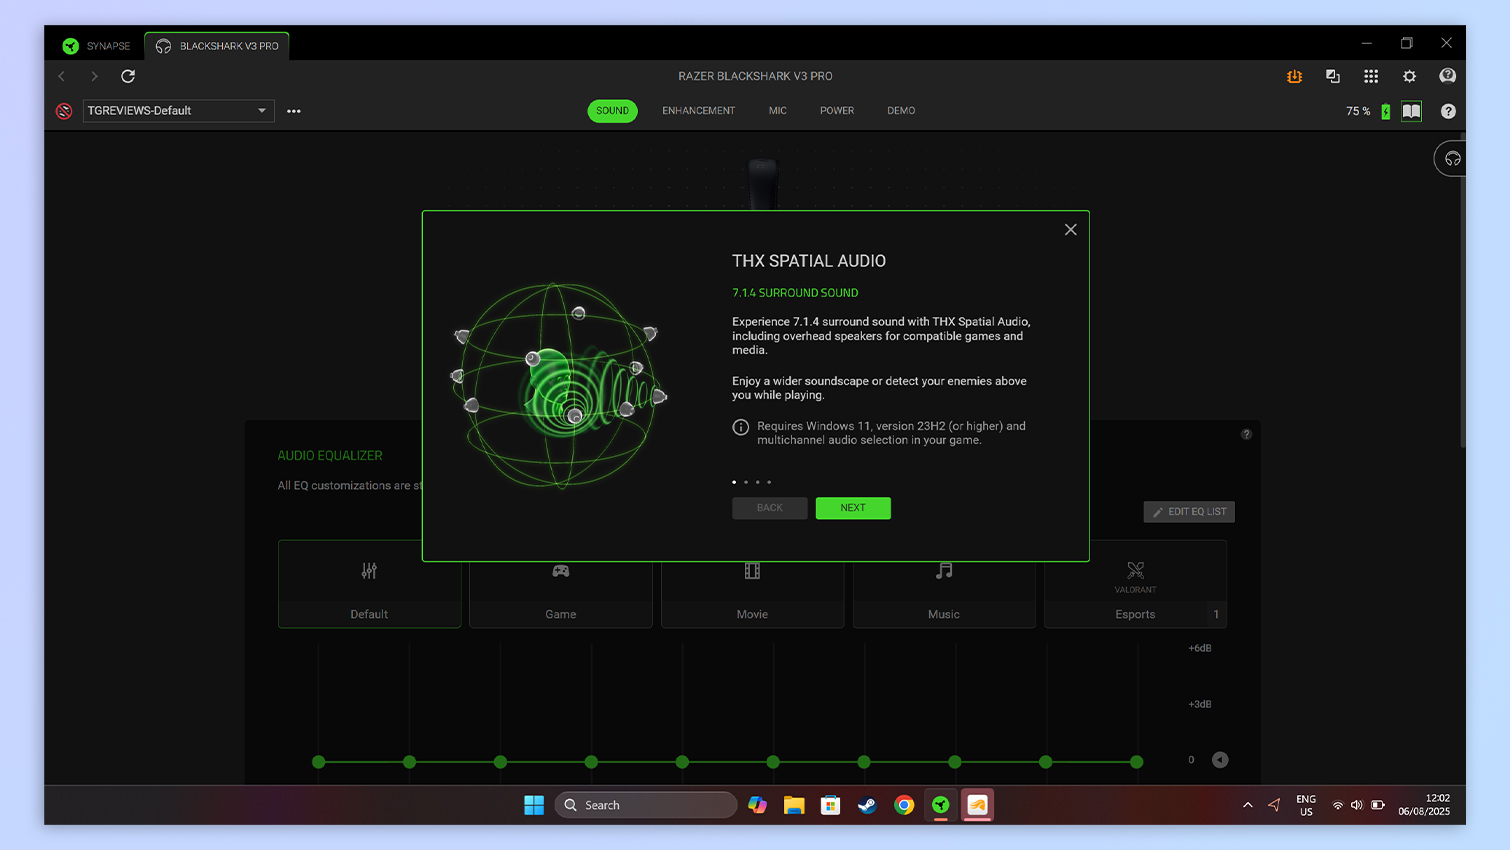Switch to the Sound tab

coord(612,111)
